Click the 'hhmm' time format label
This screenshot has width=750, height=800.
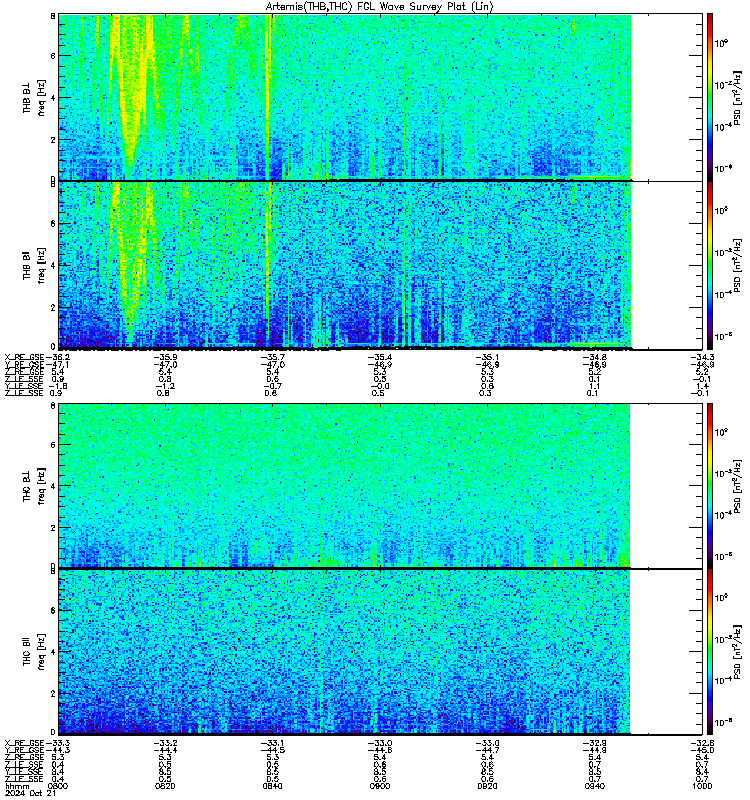[x=17, y=786]
